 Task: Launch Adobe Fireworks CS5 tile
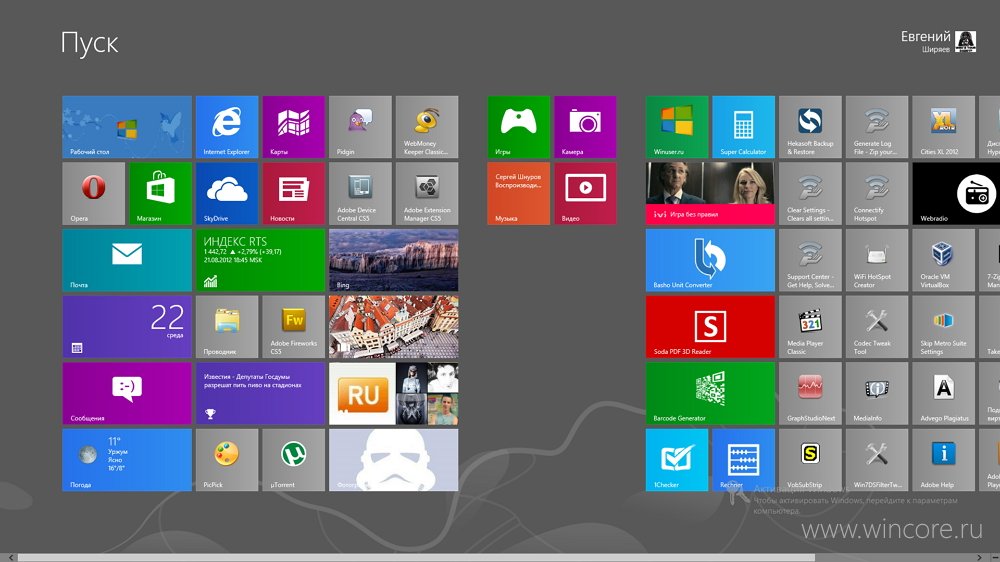click(293, 327)
